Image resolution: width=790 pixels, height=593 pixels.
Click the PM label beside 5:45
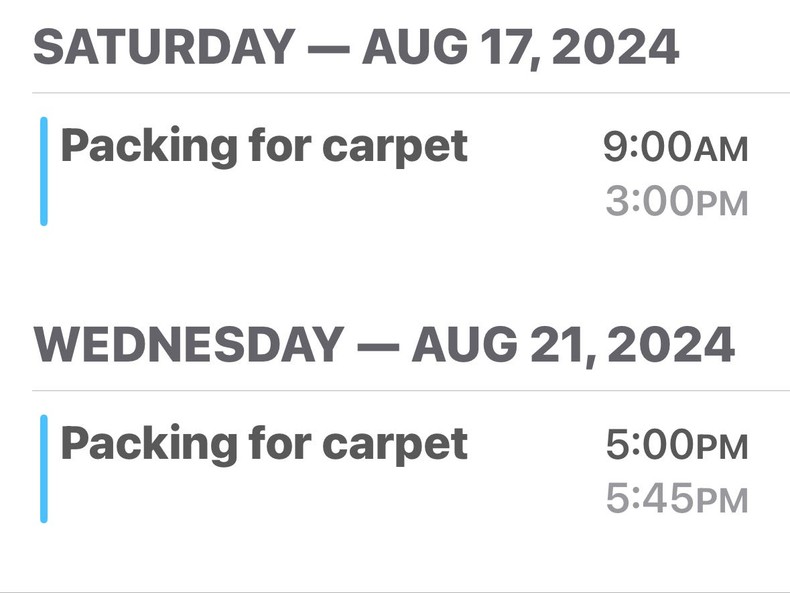[x=722, y=501]
